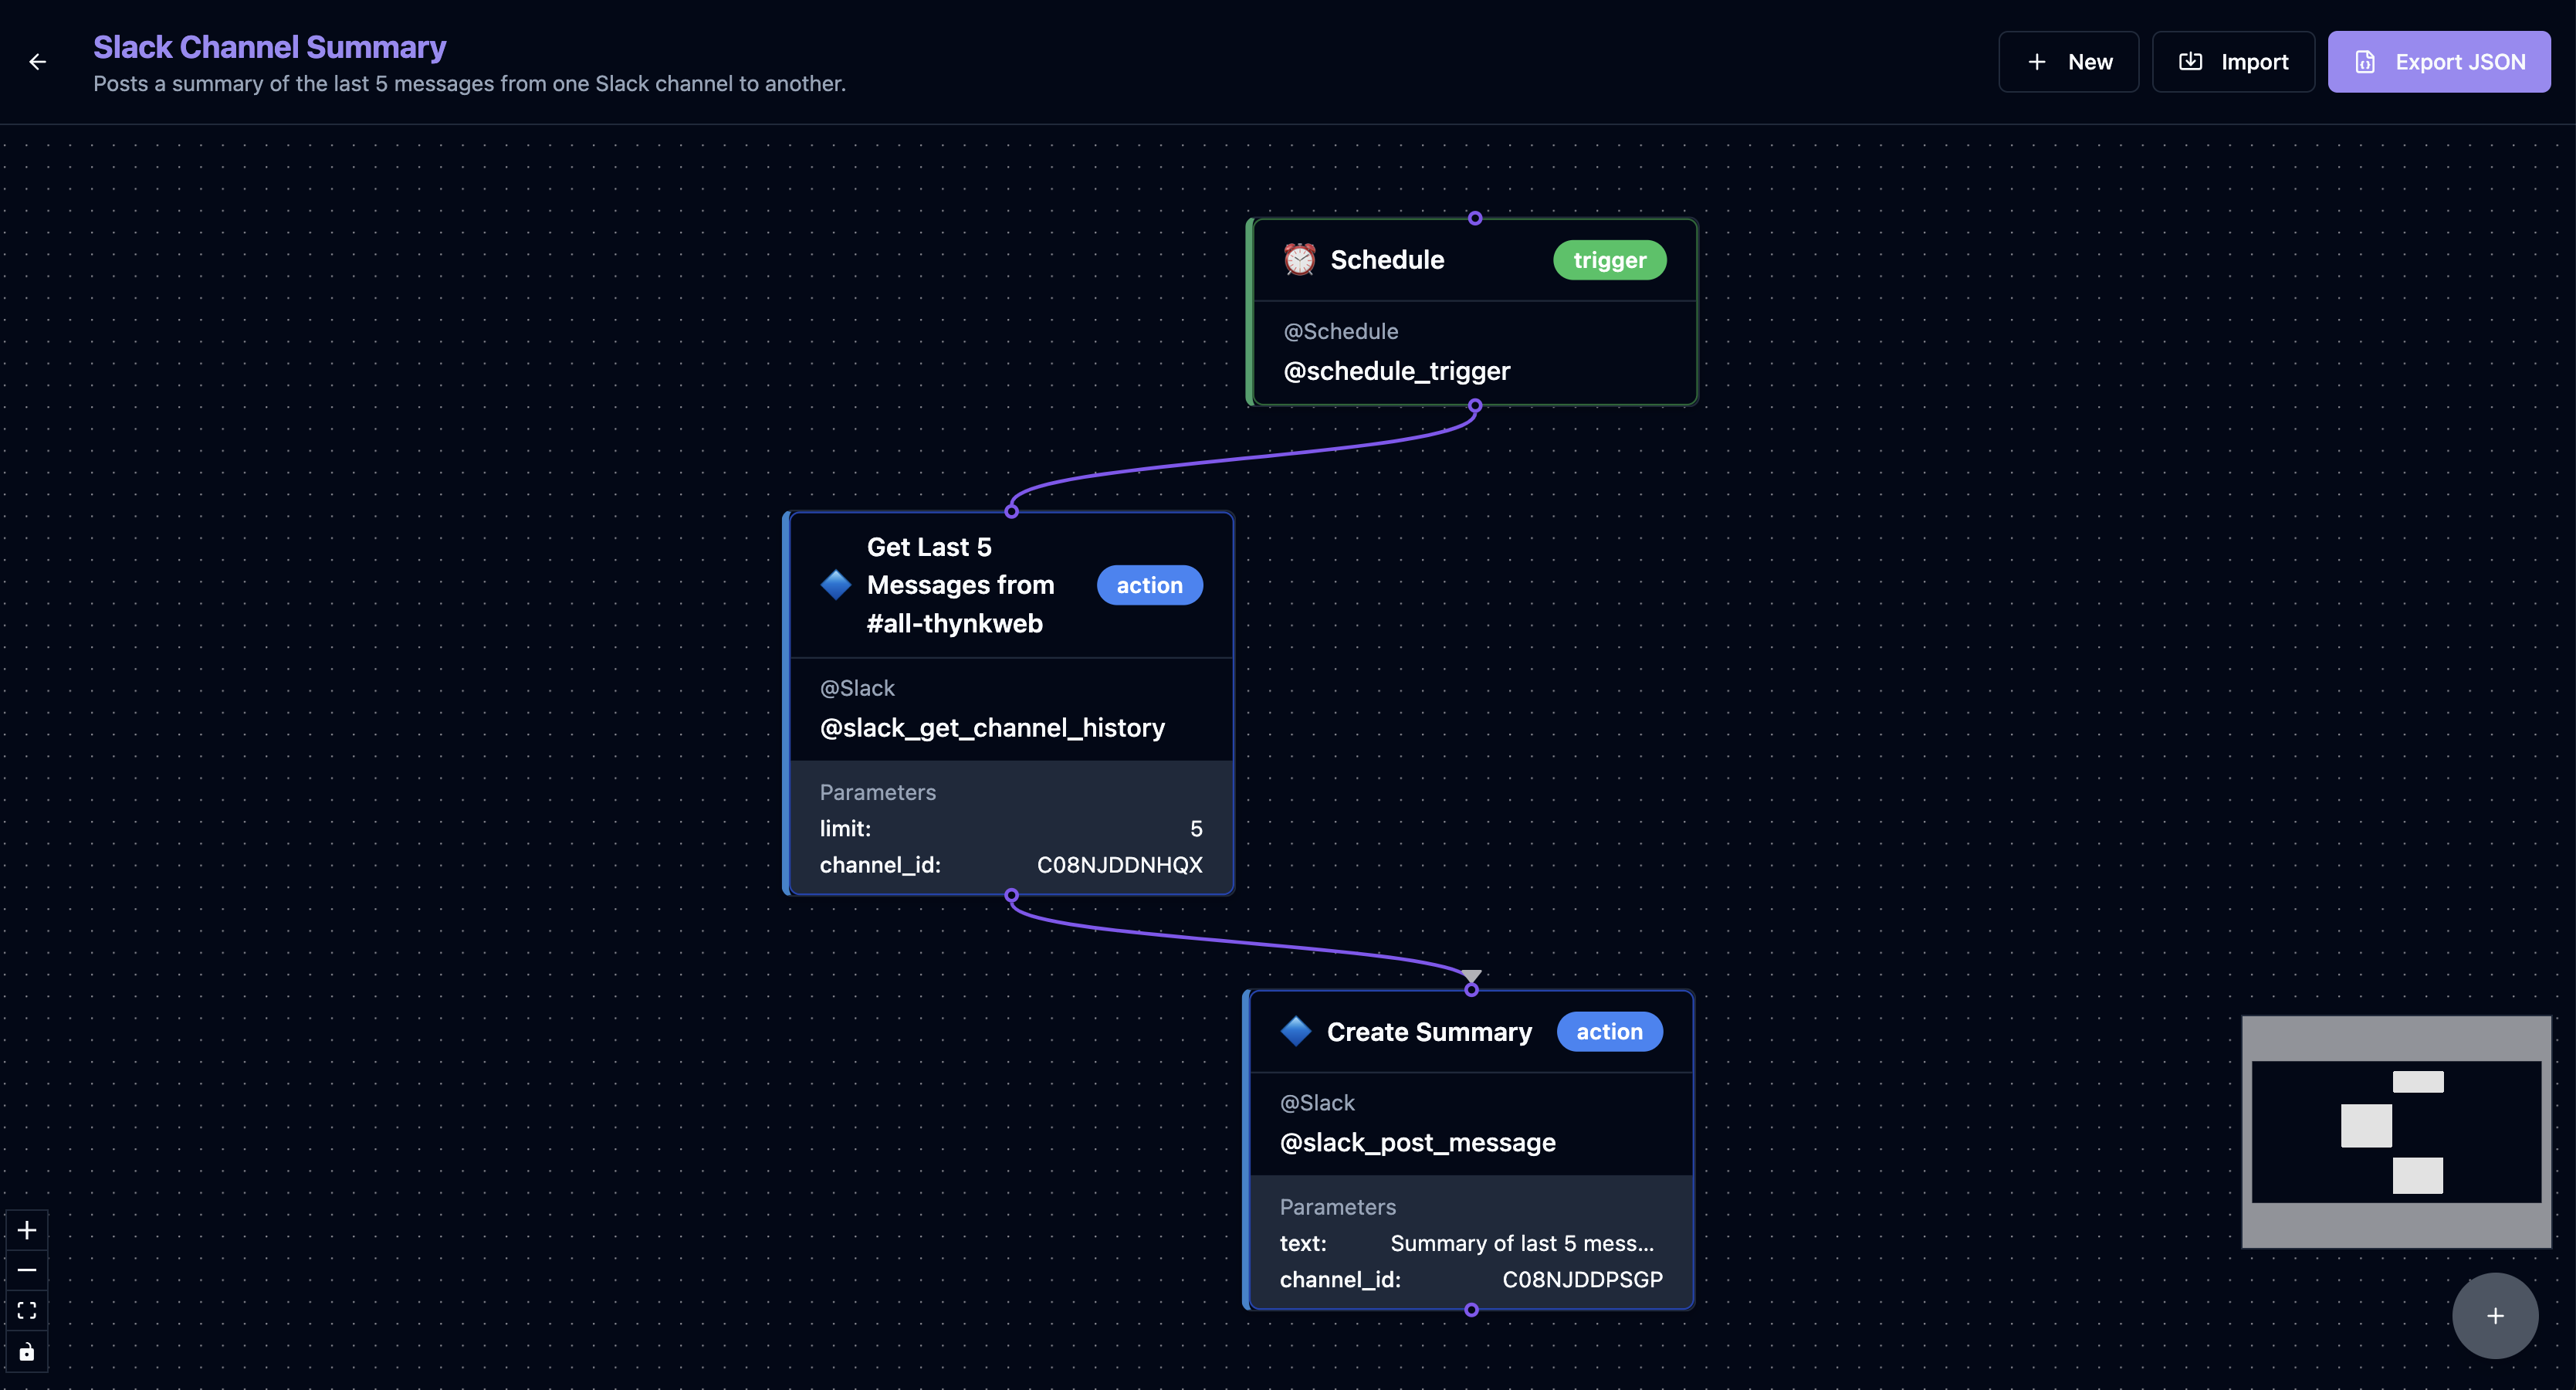2576x1390 pixels.
Task: Click the zoom in canvas control
Action: pyautogui.click(x=27, y=1230)
